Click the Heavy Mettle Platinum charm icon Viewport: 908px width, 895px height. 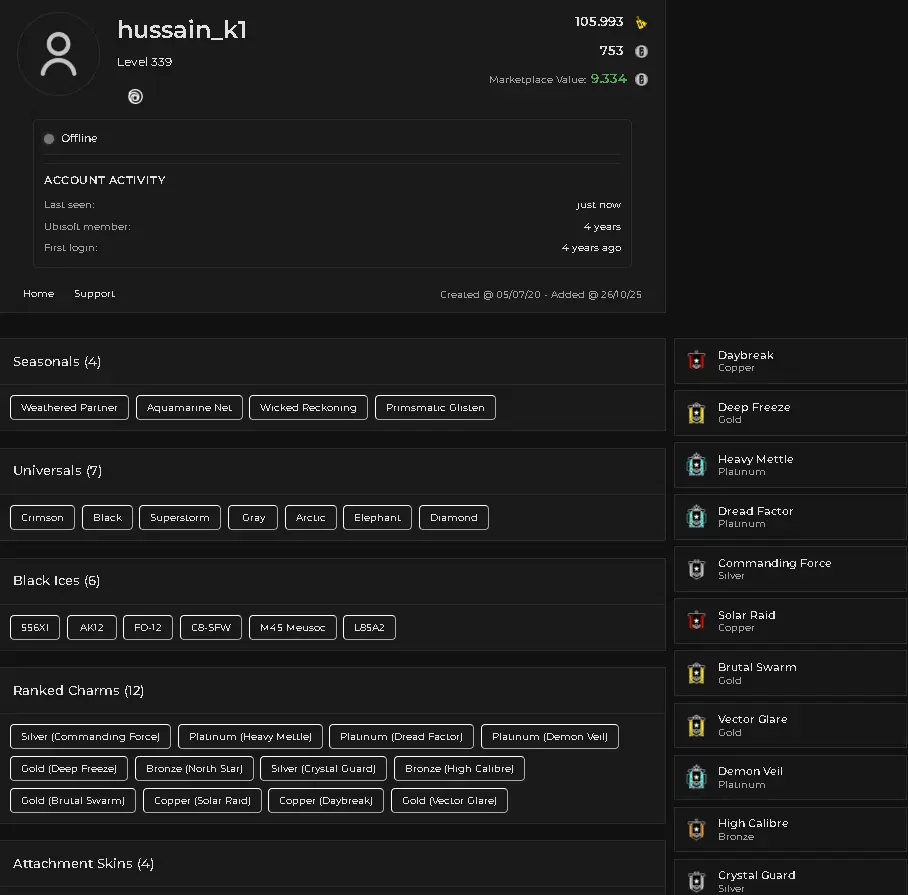click(697, 465)
